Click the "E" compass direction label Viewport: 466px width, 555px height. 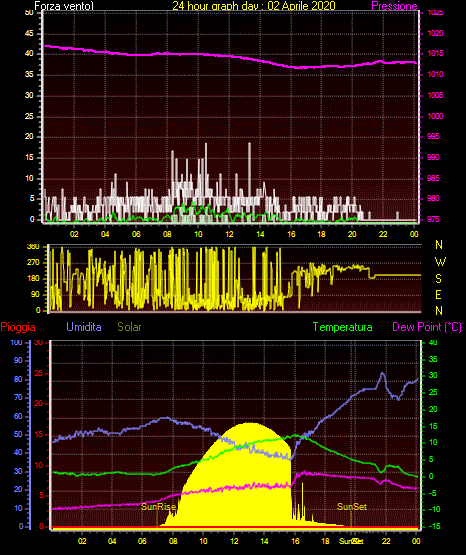pos(438,294)
